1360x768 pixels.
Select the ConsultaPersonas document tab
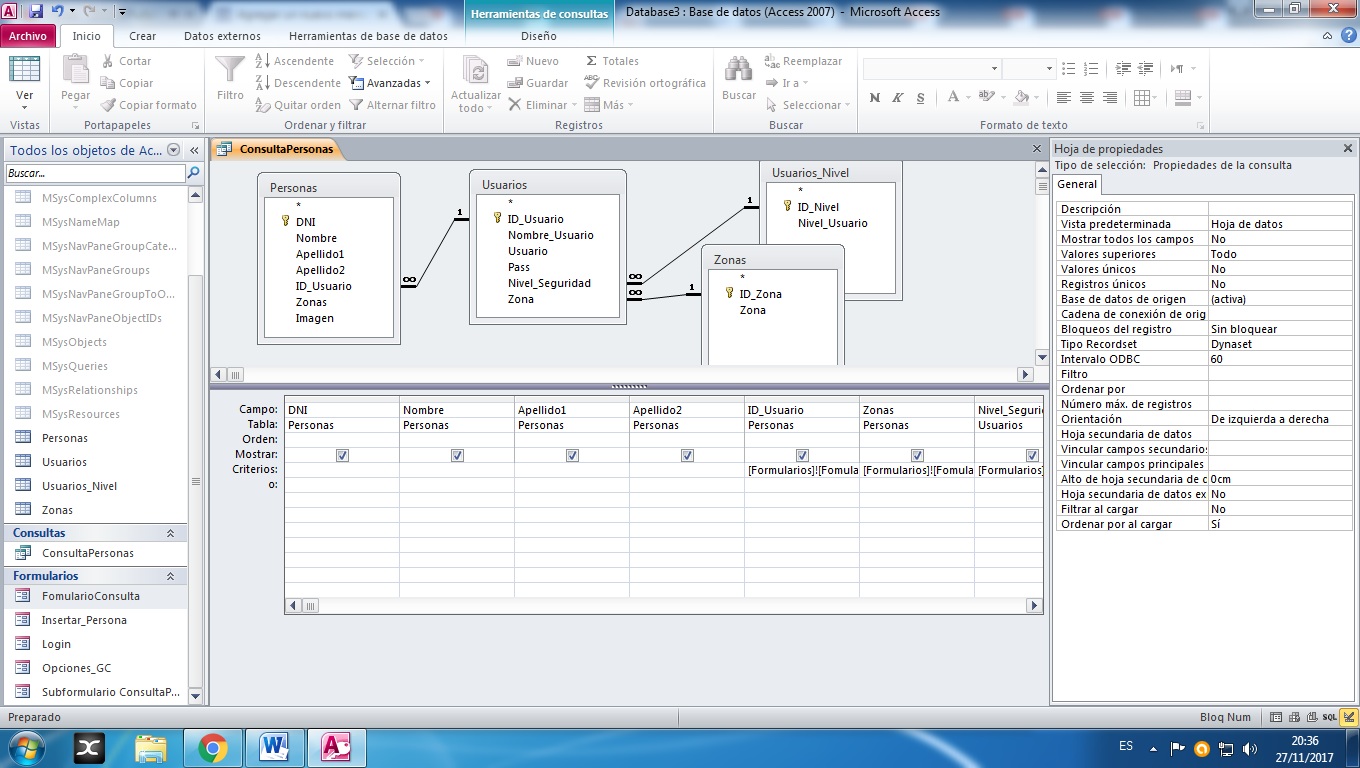pos(278,149)
